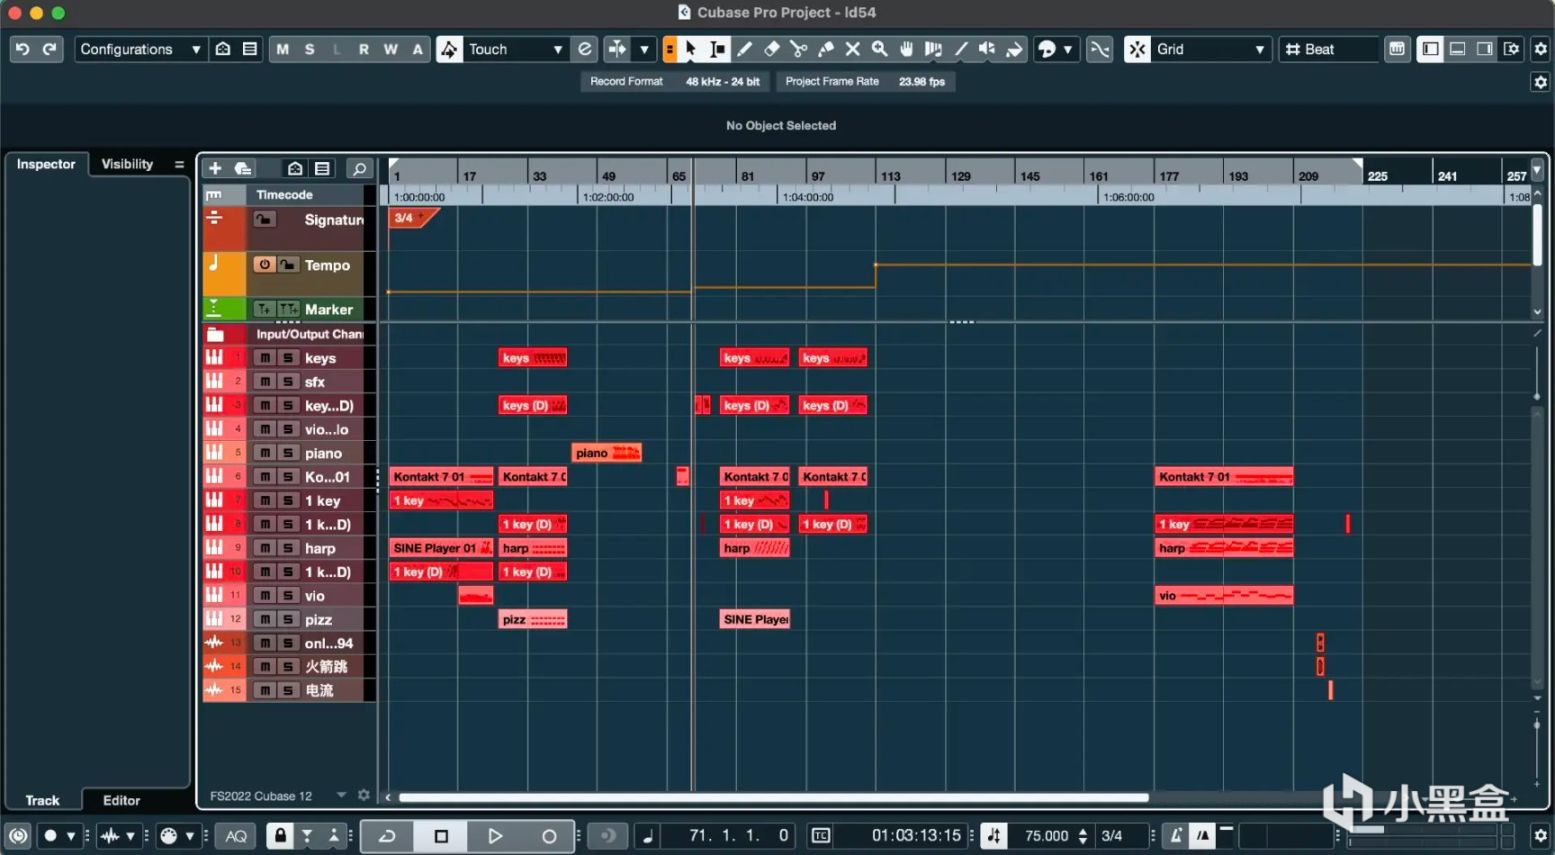The width and height of the screenshot is (1555, 855).
Task: Open the track-list lines icon beside search
Action: 322,168
